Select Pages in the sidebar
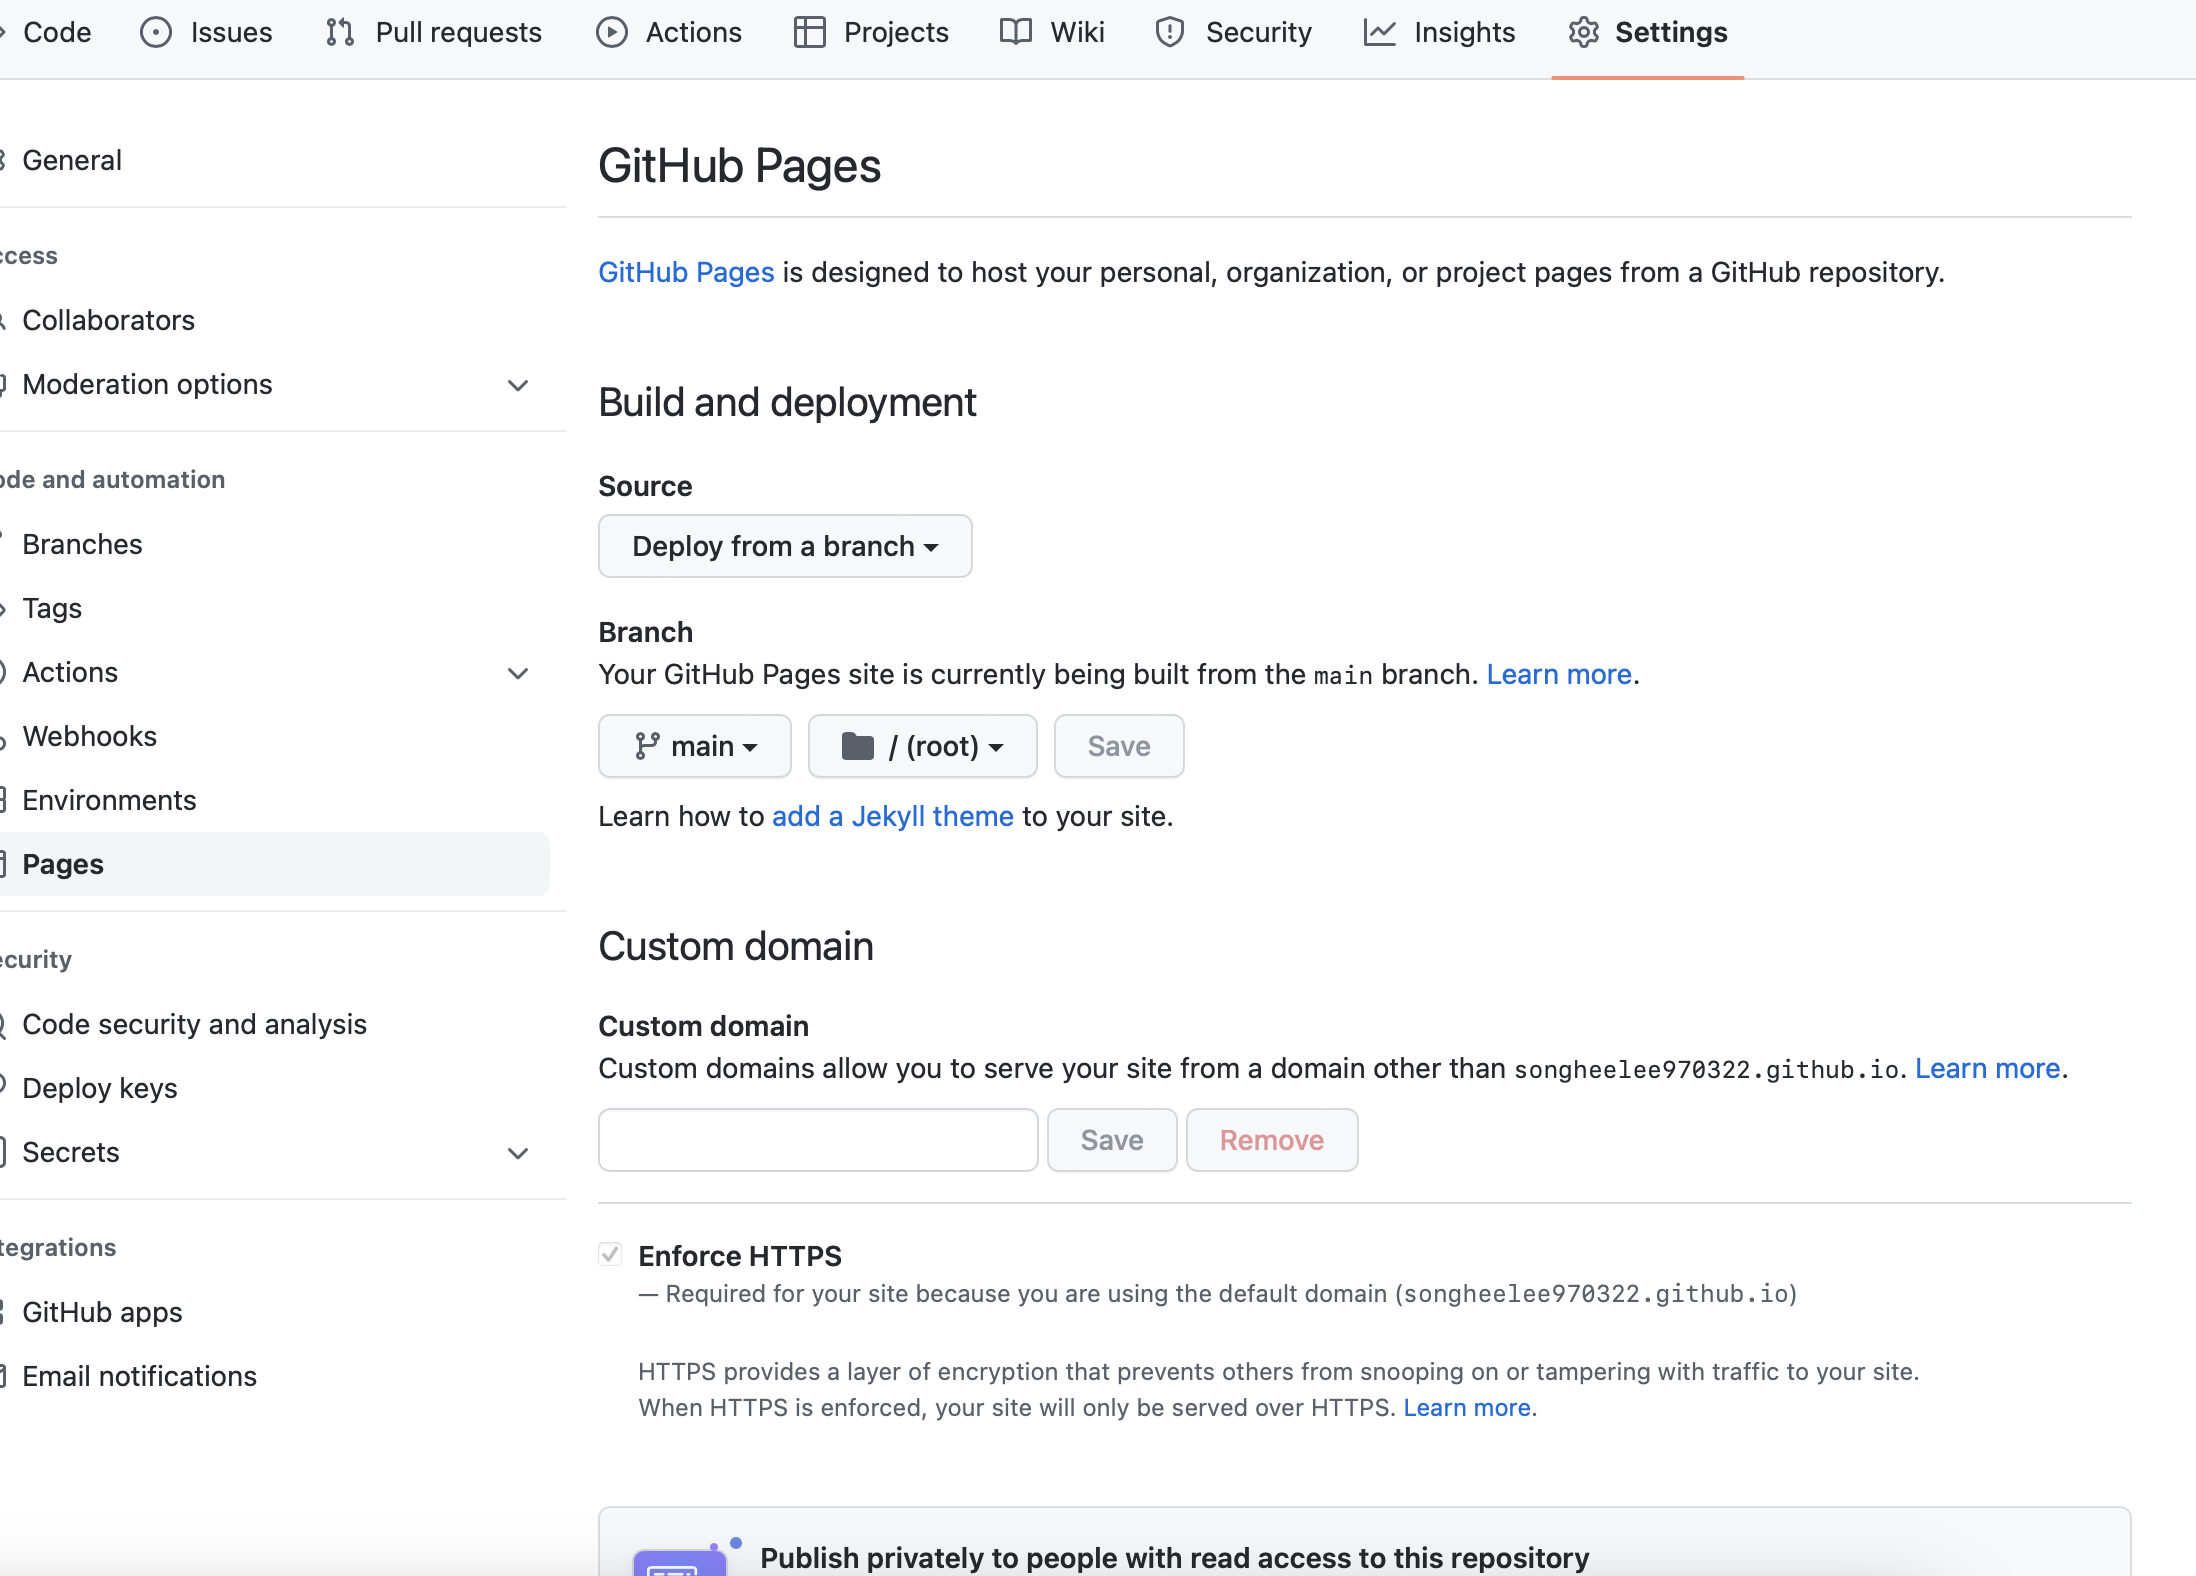This screenshot has width=2196, height=1576. pos(275,864)
